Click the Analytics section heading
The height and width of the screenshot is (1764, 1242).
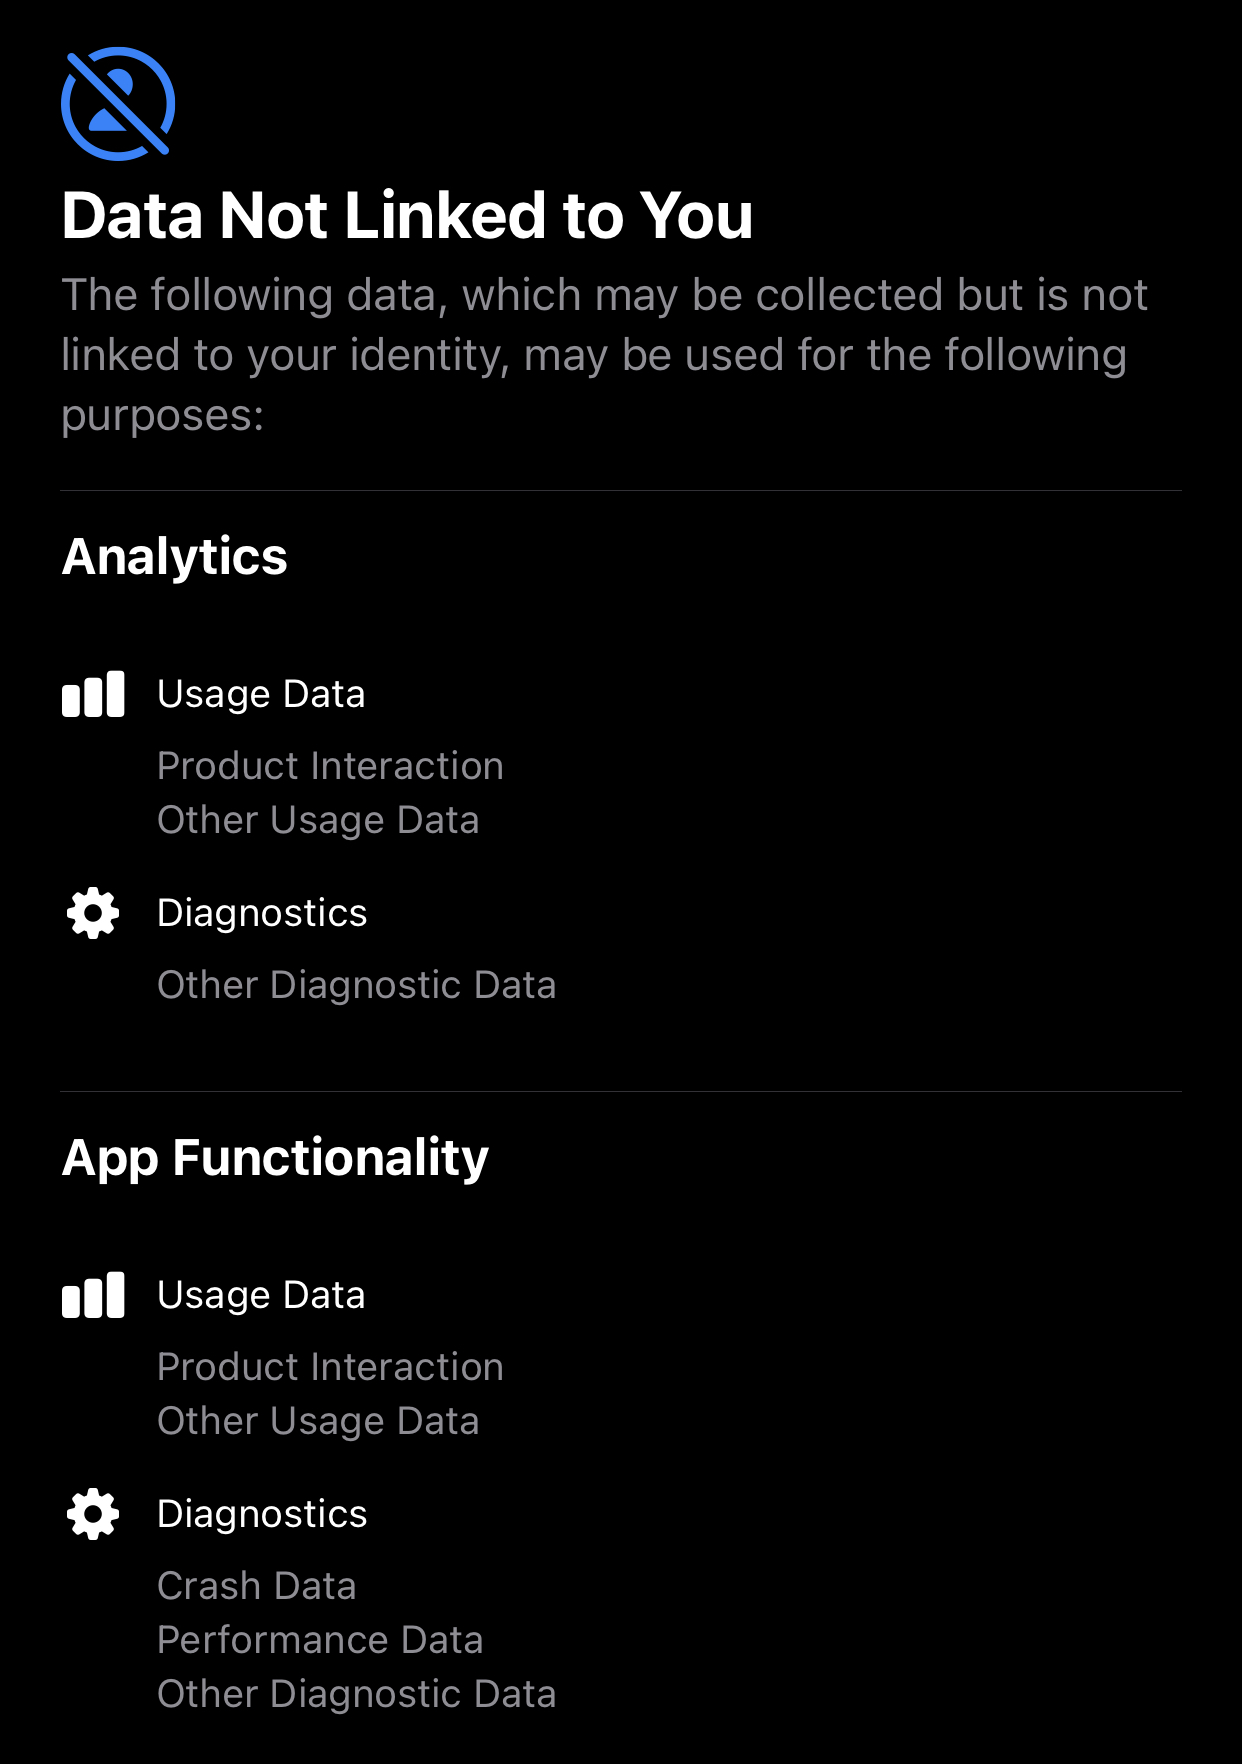click(x=175, y=557)
